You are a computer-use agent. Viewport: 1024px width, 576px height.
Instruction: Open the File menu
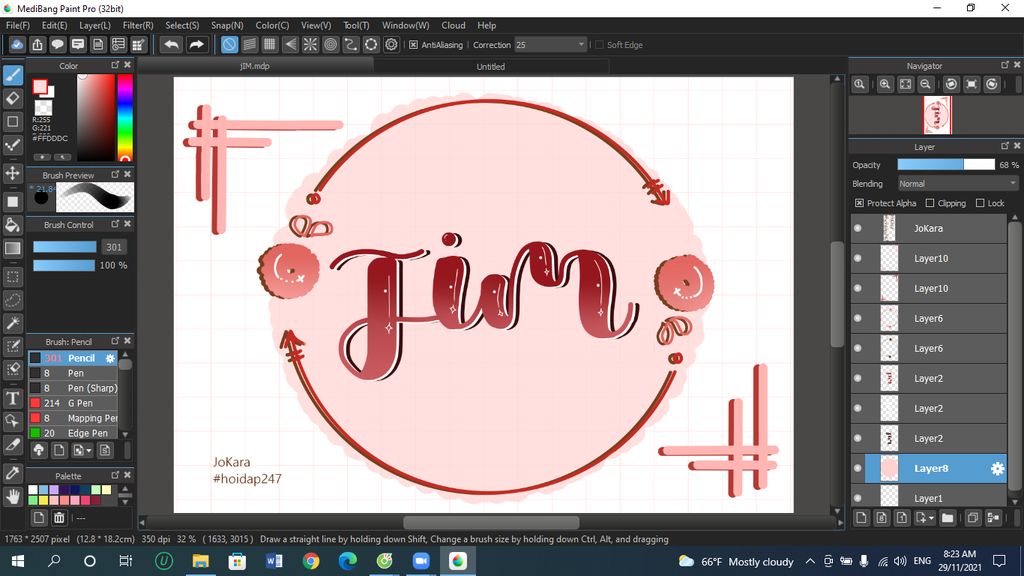[x=18, y=25]
